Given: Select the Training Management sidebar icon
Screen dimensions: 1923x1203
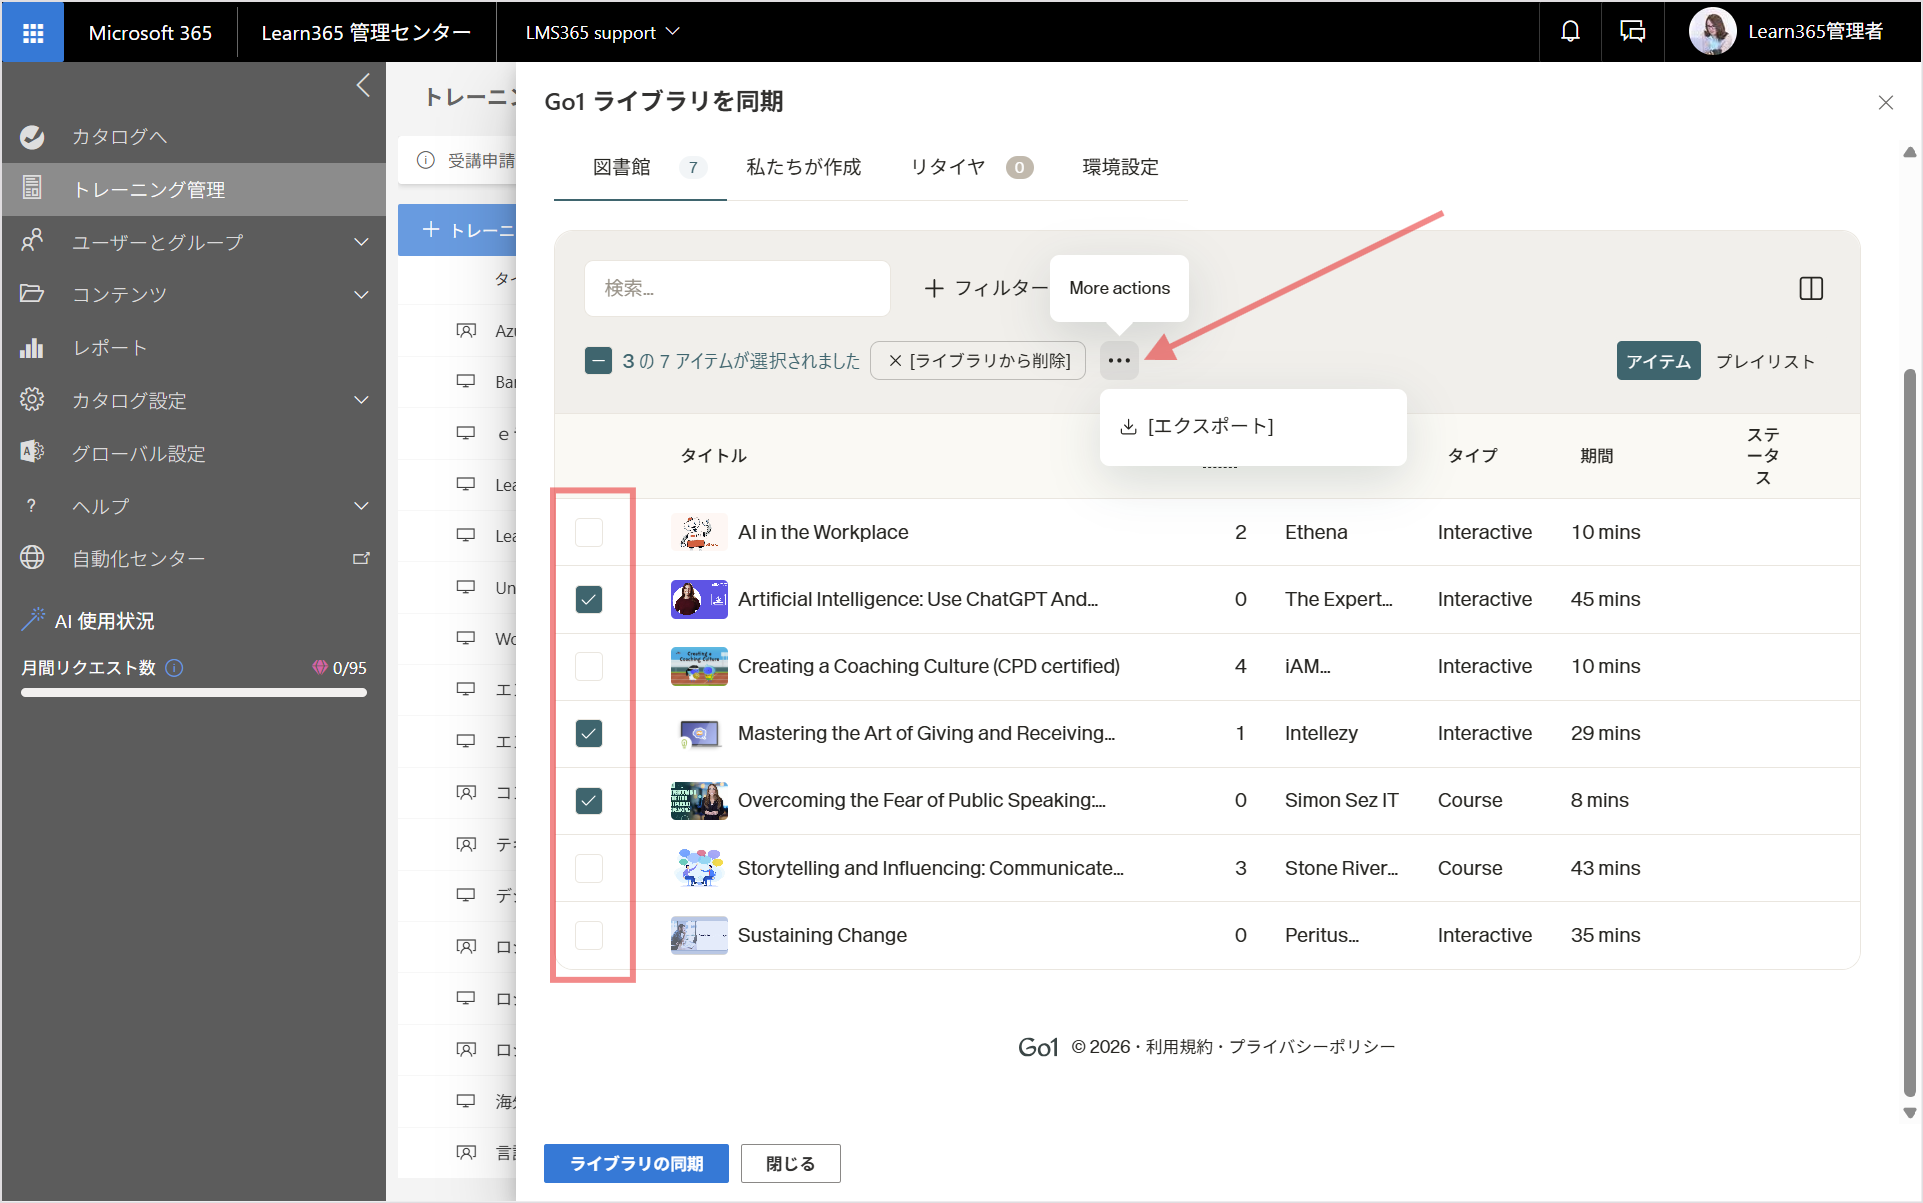Looking at the screenshot, I should 32,188.
